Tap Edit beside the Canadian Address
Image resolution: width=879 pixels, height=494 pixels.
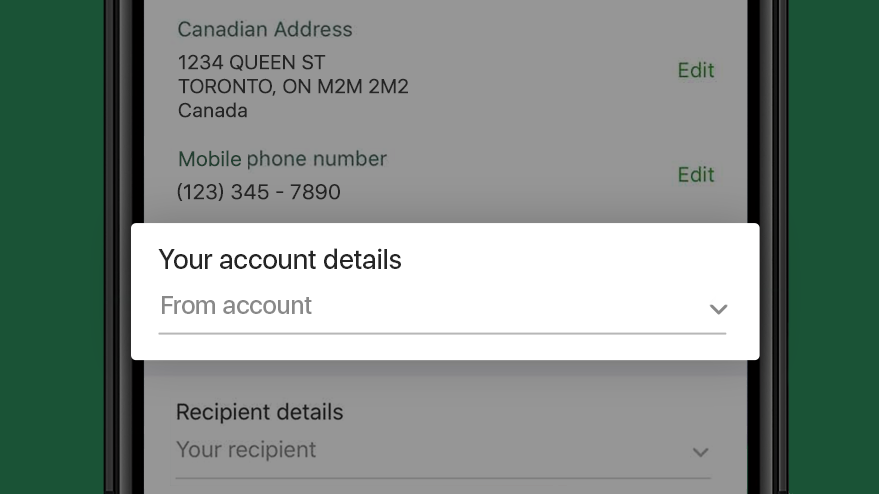click(696, 70)
